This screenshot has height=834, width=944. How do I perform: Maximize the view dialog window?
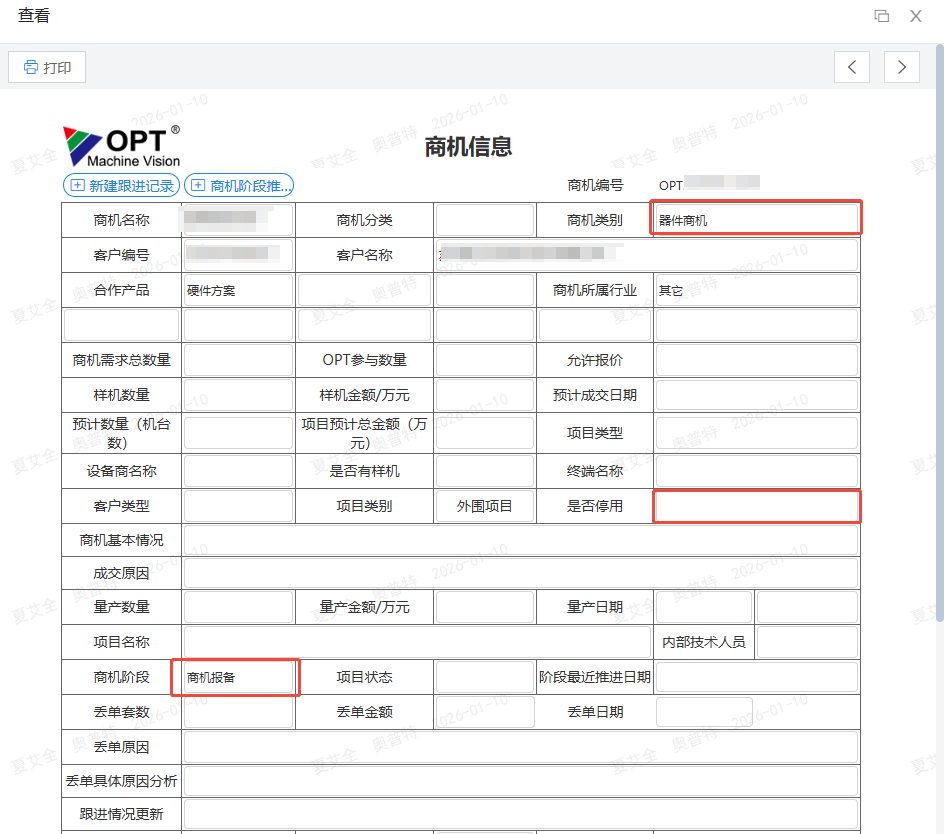(x=881, y=16)
